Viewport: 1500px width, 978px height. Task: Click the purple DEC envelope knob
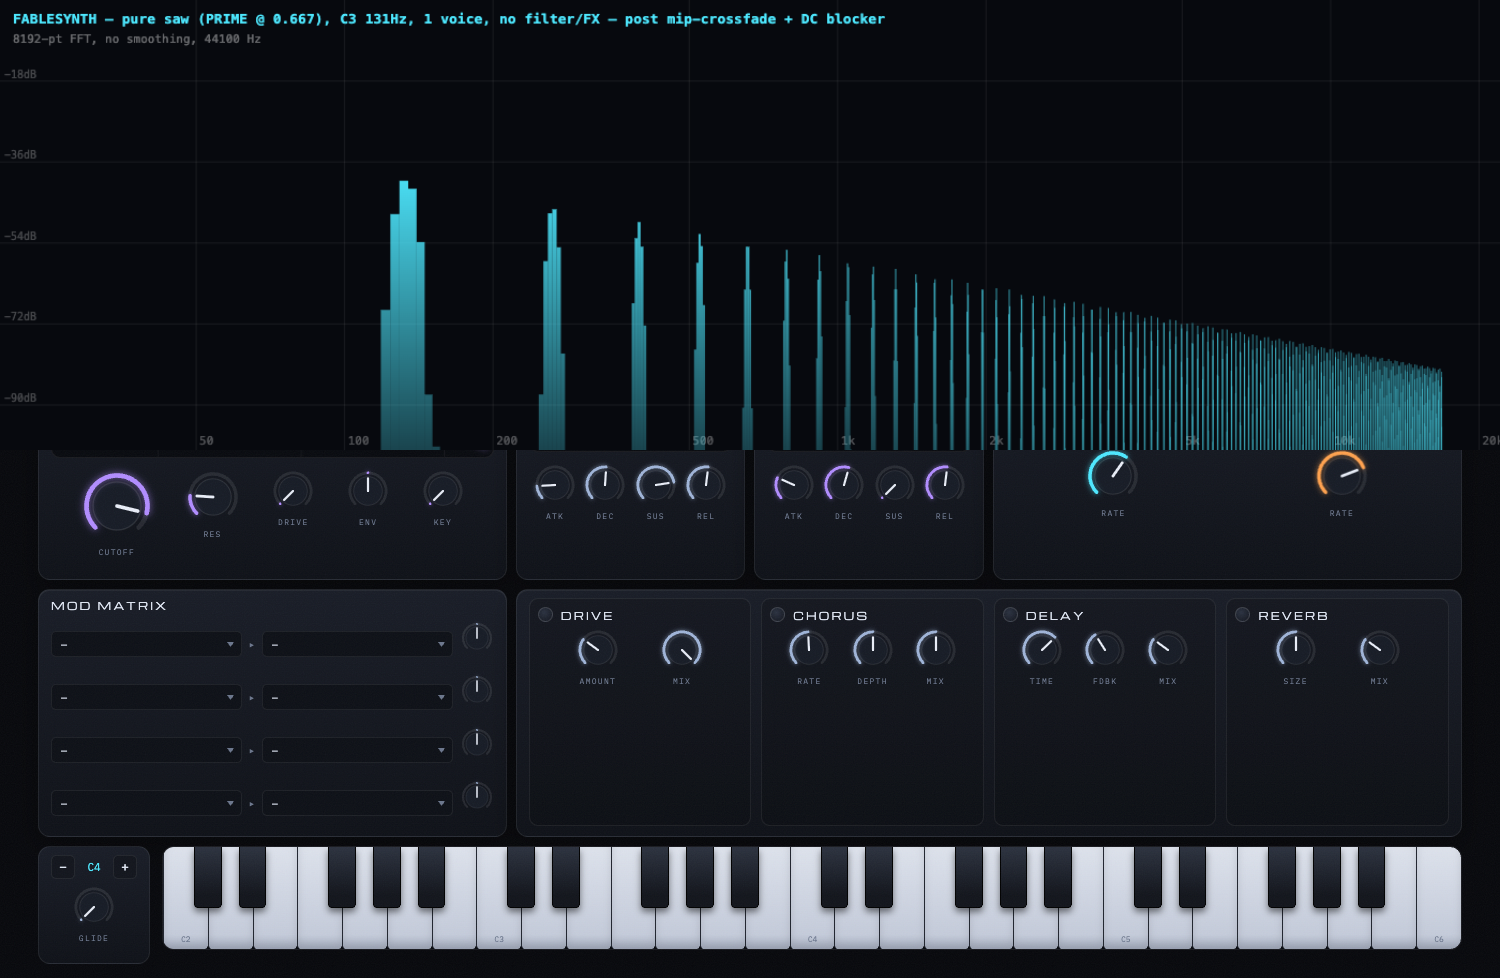coord(844,484)
